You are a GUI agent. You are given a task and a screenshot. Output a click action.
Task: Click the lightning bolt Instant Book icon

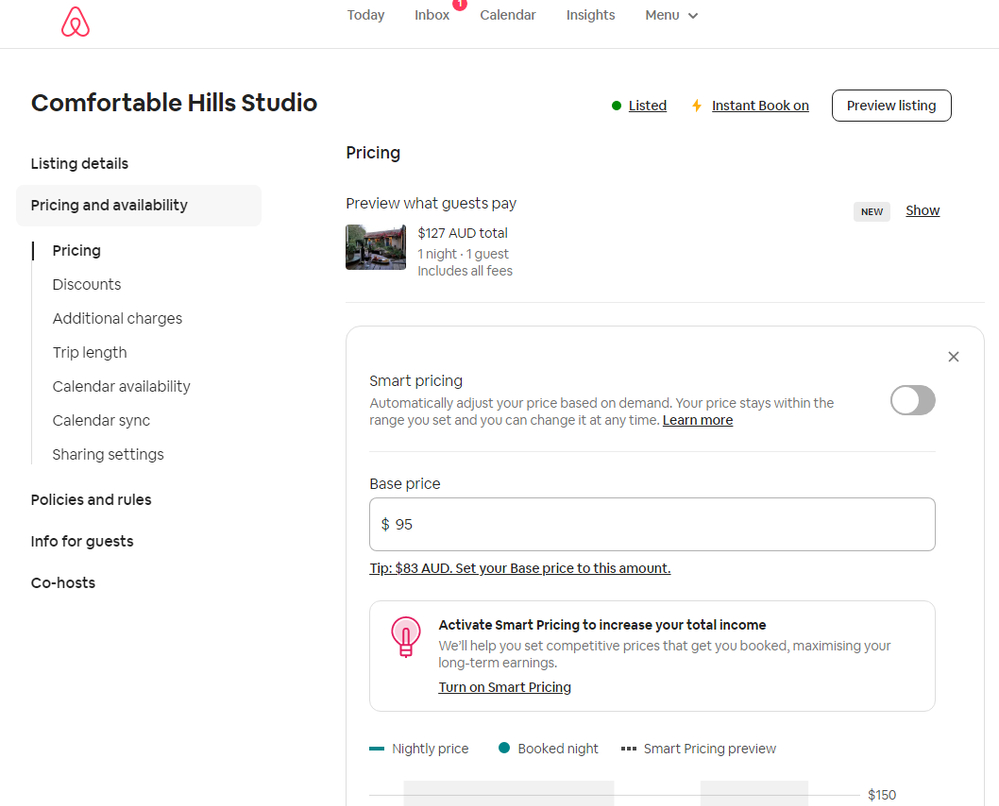coord(697,104)
